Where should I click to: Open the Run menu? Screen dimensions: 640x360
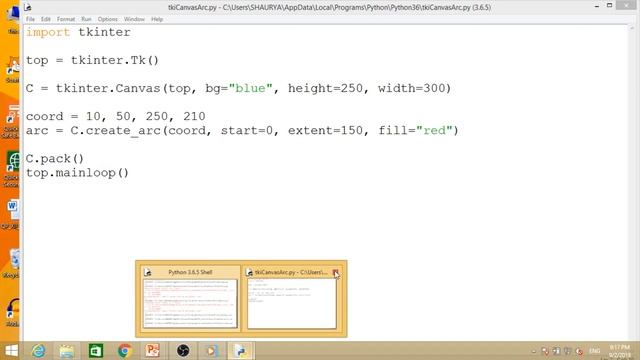coord(86,19)
